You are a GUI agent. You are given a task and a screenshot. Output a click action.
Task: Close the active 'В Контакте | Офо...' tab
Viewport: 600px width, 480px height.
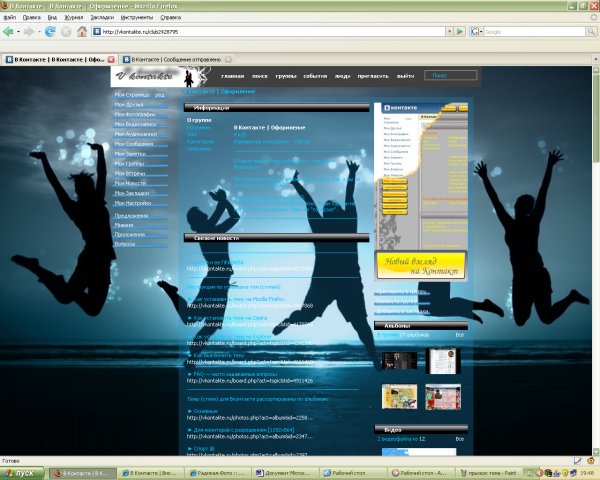tap(111, 59)
